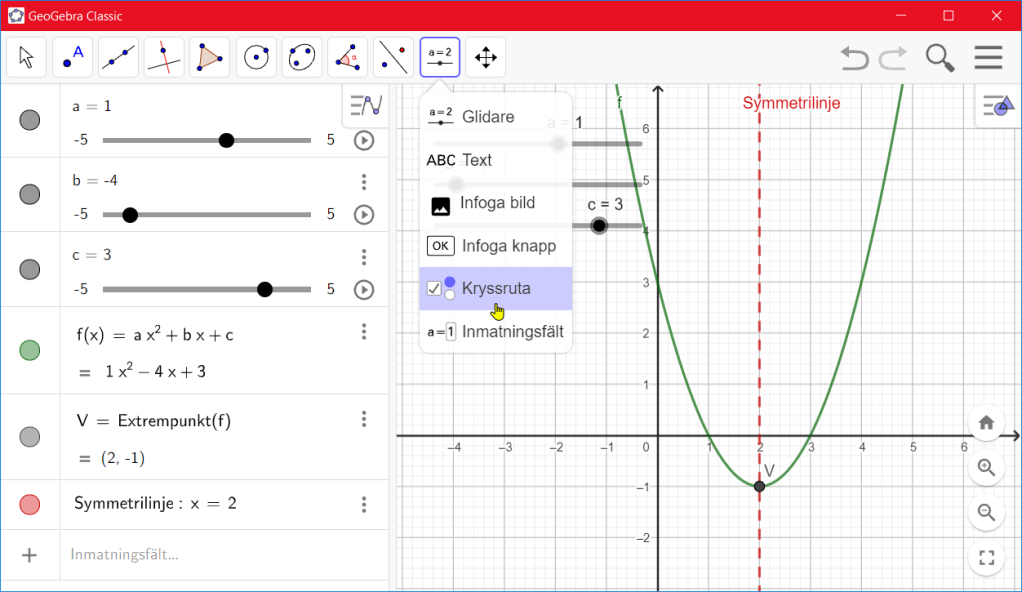Toggle visibility of point V
The image size is (1022, 592).
(30, 437)
